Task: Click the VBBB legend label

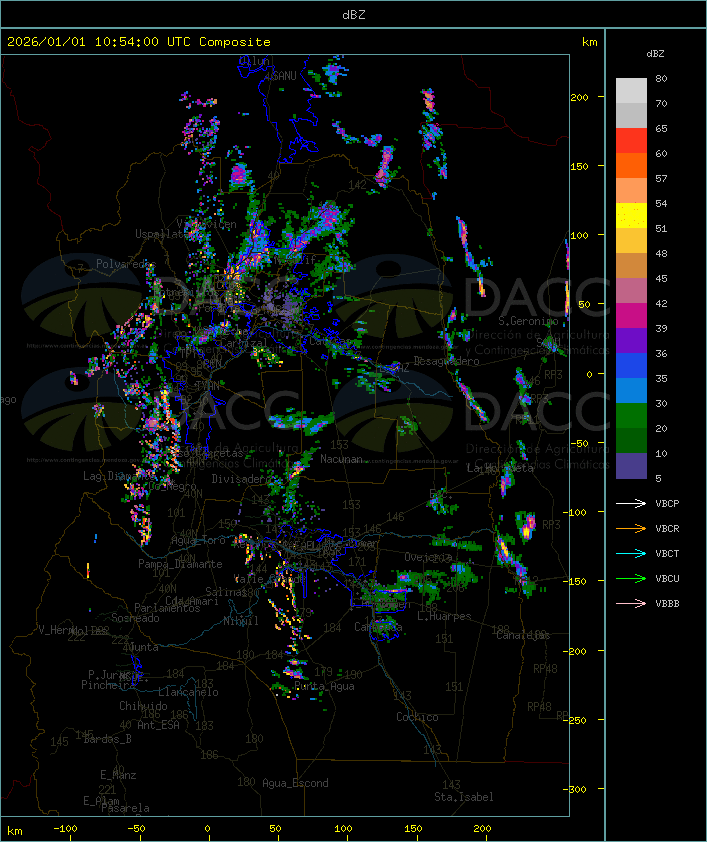Action: pyautogui.click(x=667, y=604)
